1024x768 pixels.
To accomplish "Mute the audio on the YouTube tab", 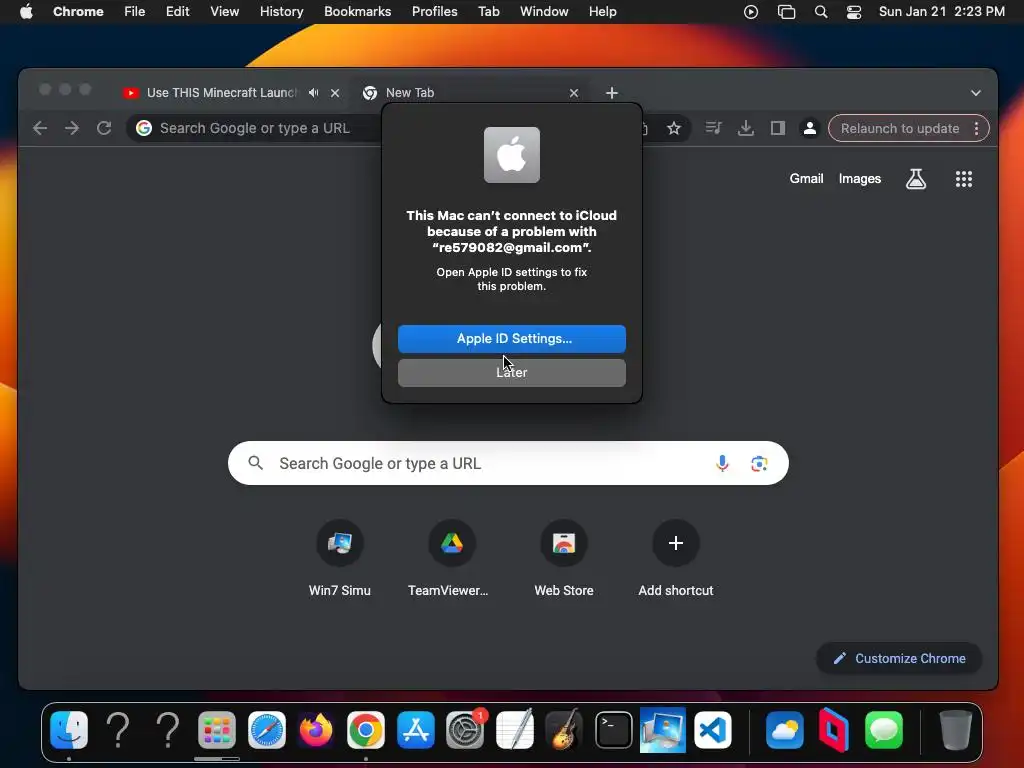I will pos(313,93).
